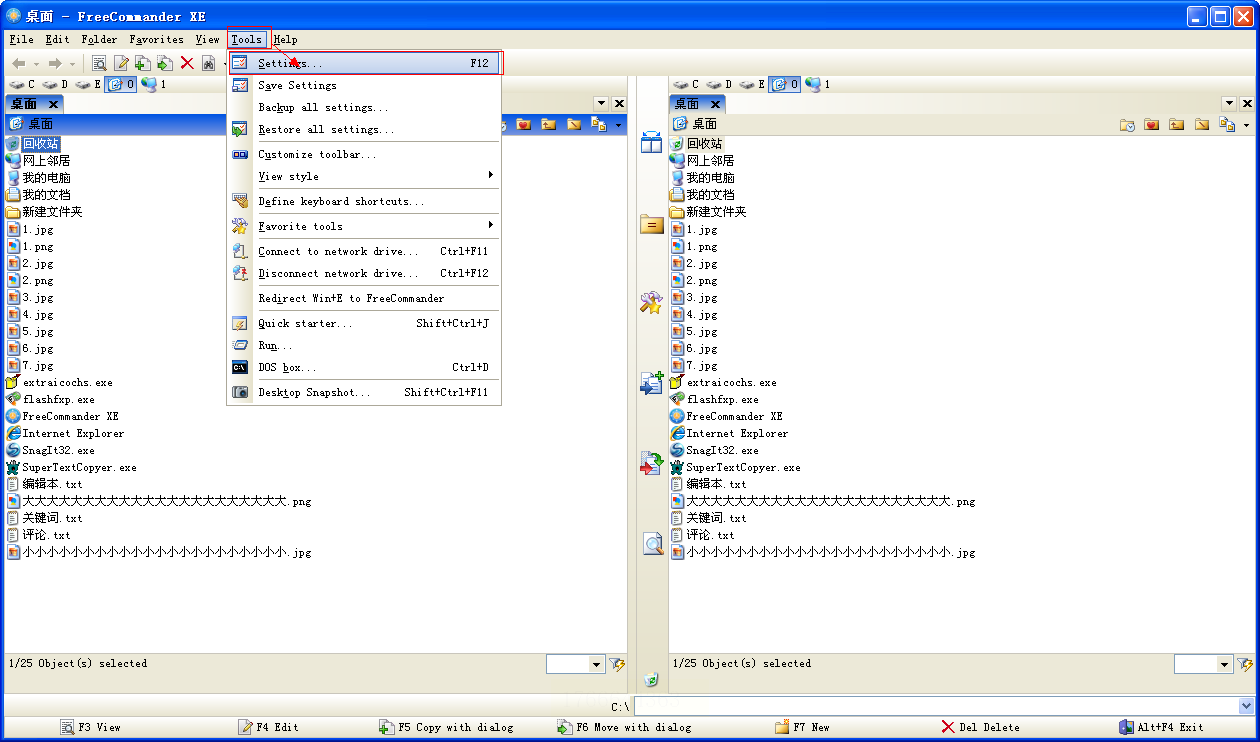
Task: Click the F3 View button
Action: (91, 727)
